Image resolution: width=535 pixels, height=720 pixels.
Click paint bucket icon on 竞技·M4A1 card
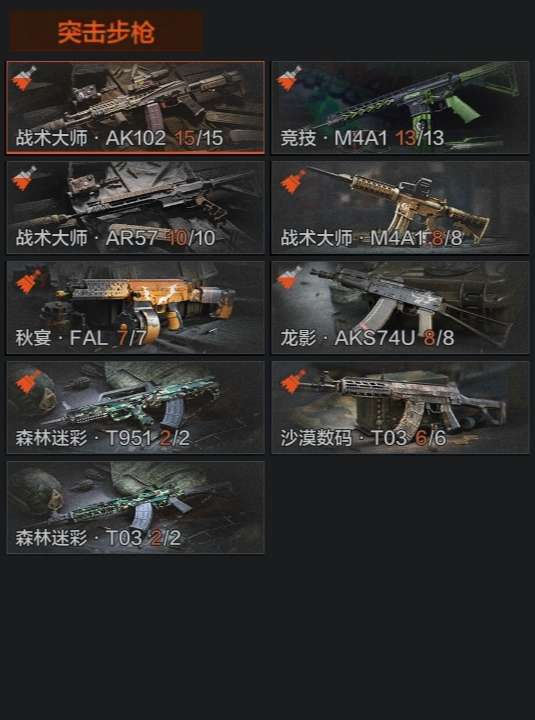click(x=289, y=78)
